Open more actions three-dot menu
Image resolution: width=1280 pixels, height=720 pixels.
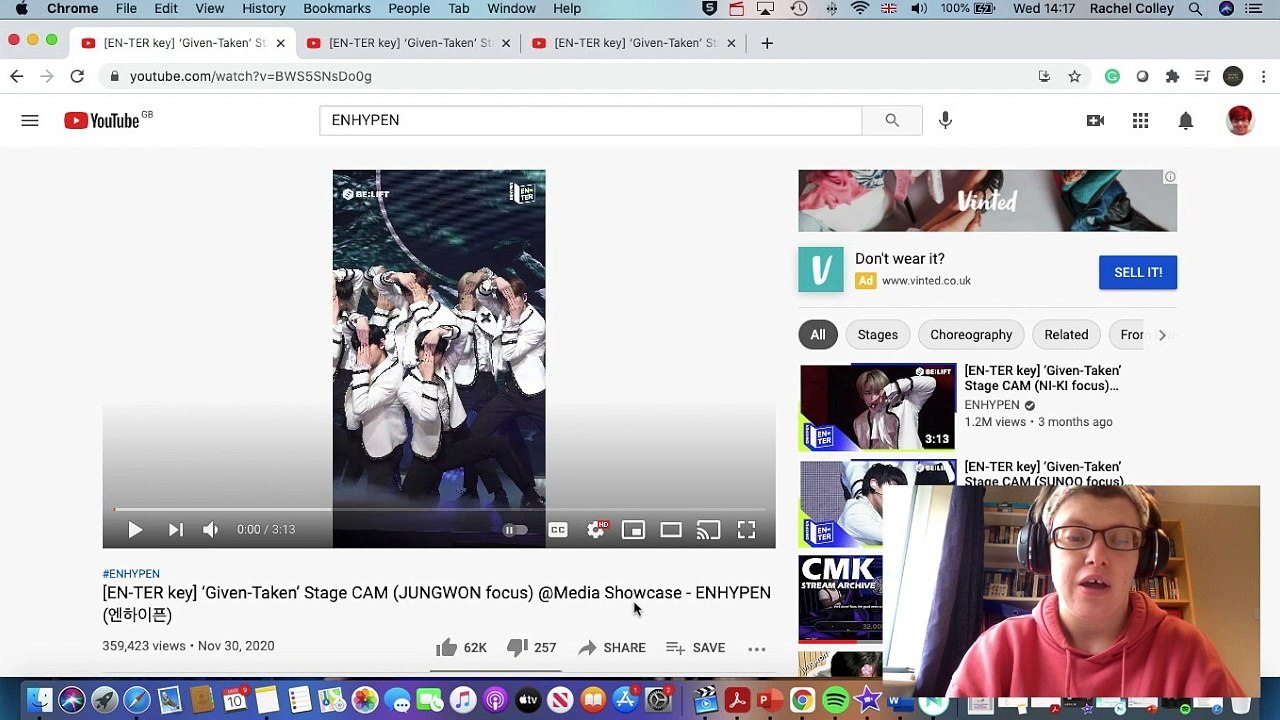pyautogui.click(x=757, y=649)
